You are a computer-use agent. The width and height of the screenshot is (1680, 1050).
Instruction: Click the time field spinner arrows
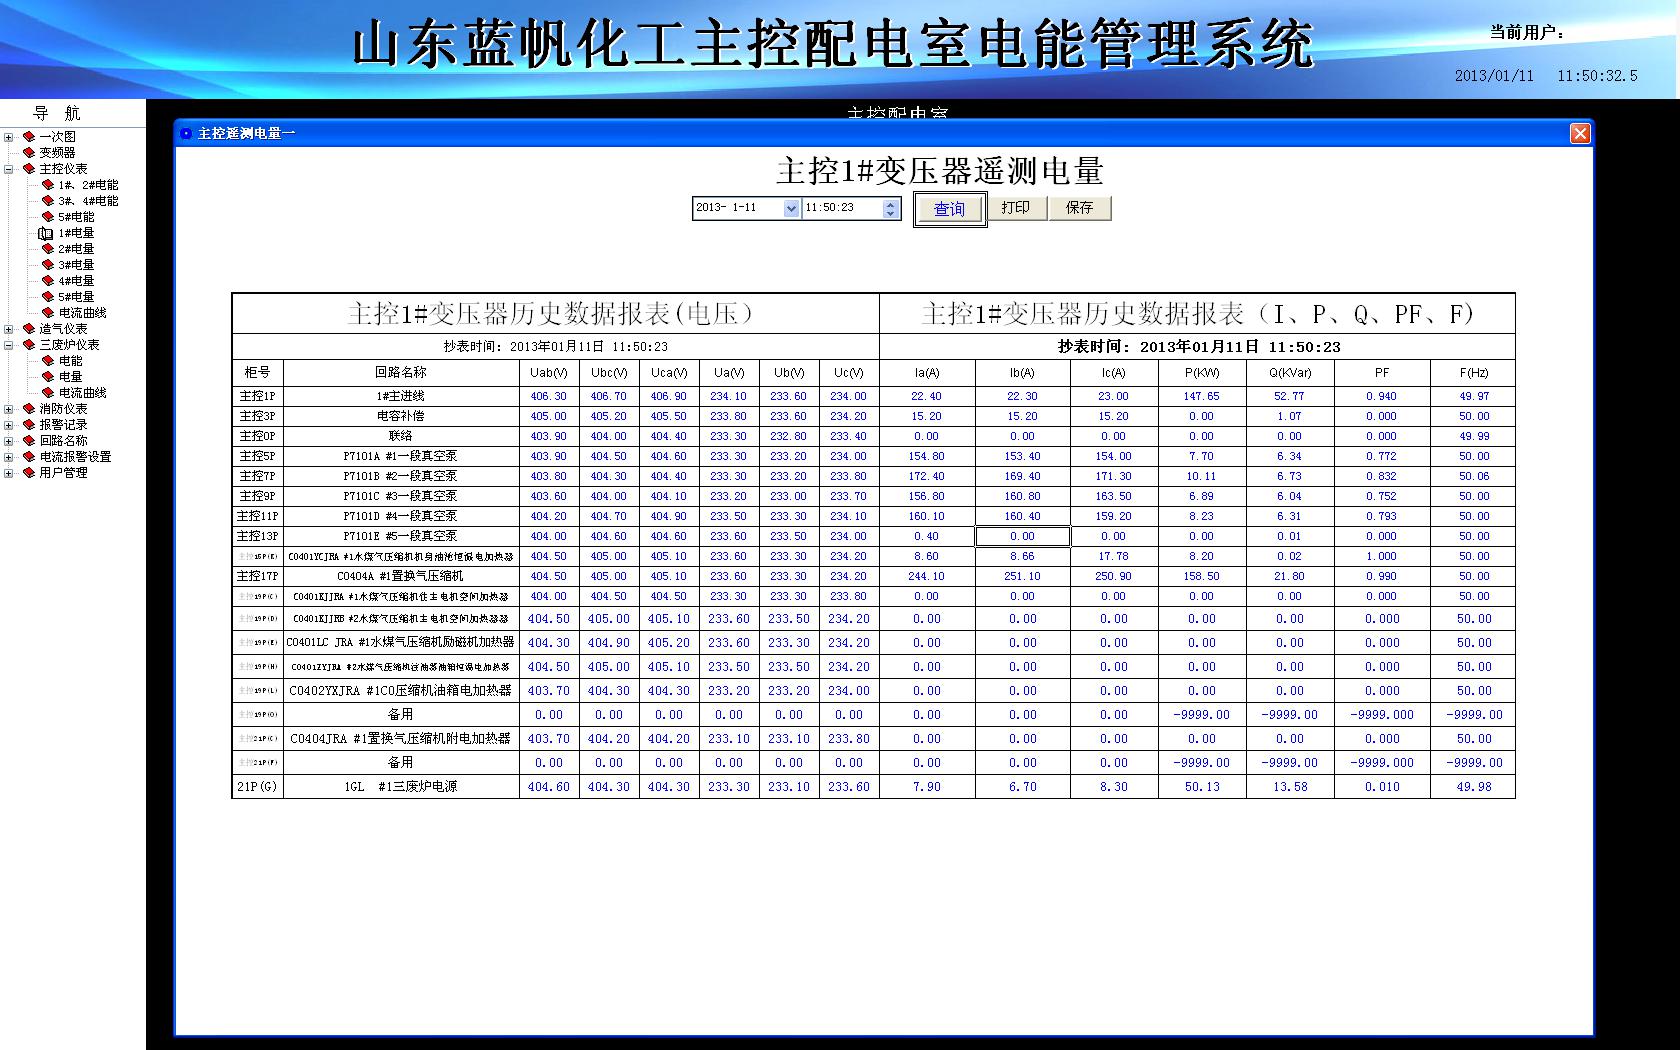click(890, 208)
